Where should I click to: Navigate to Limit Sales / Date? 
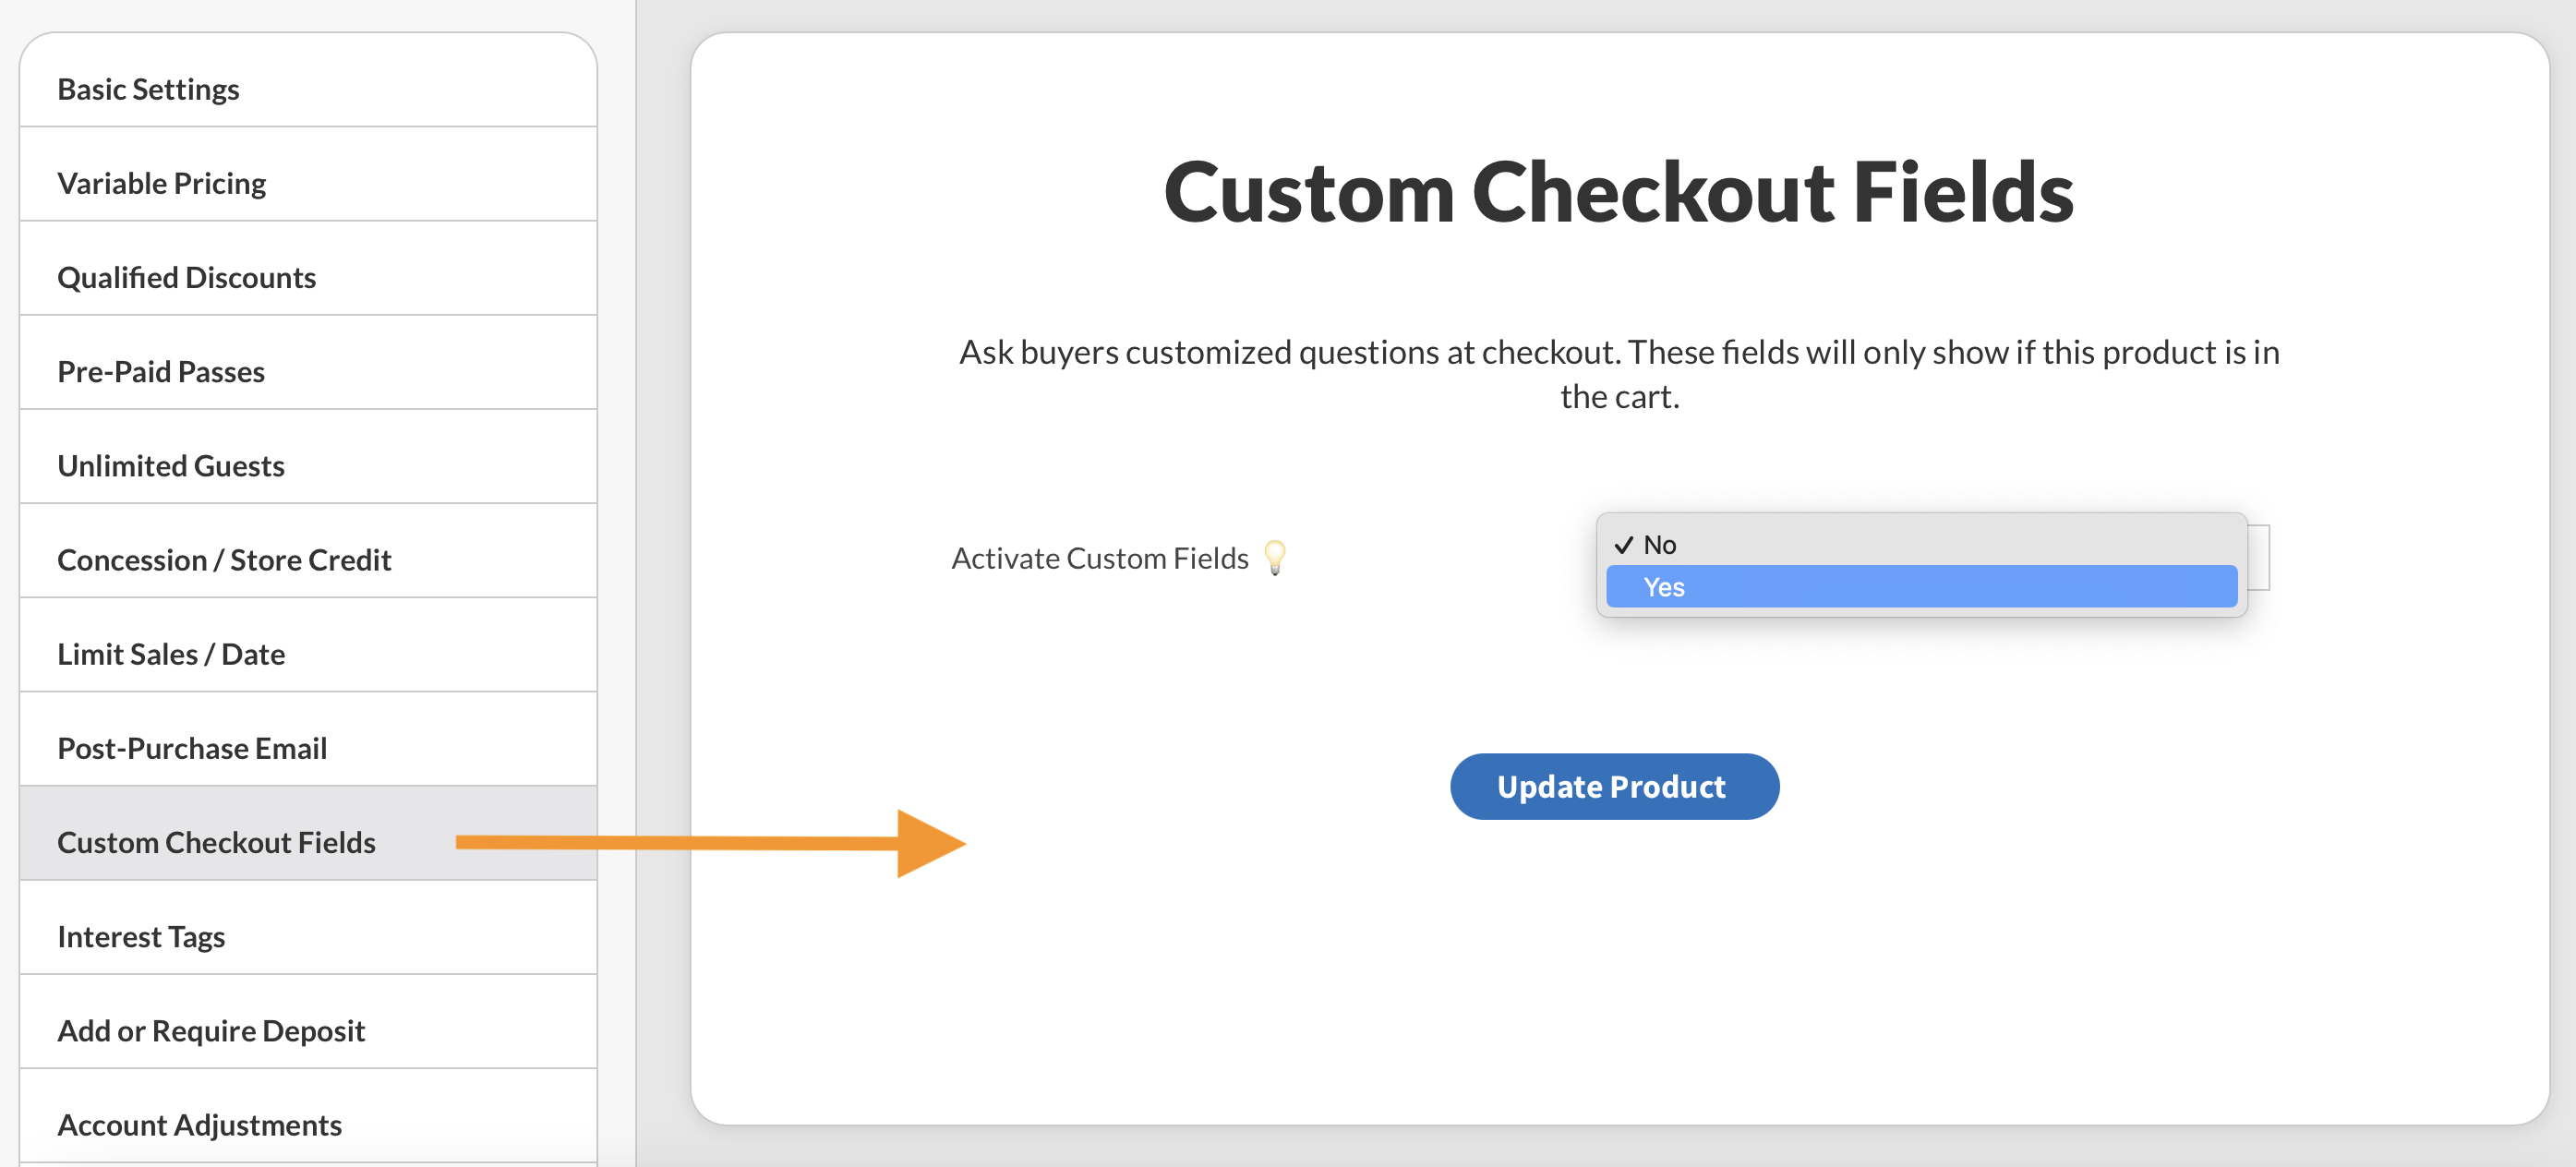171,653
